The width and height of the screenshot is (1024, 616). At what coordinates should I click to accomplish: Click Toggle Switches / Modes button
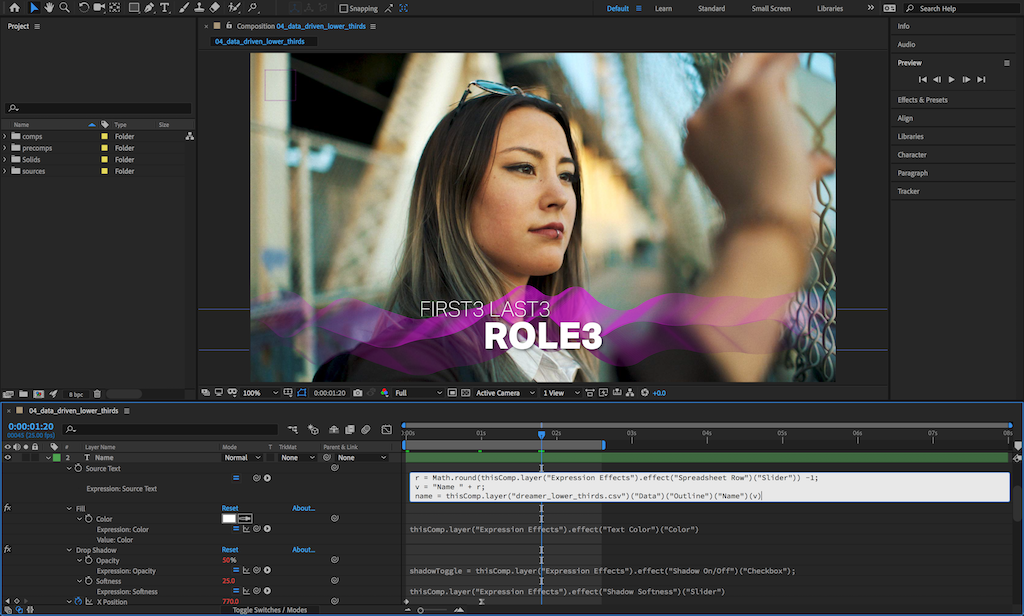tap(270, 609)
